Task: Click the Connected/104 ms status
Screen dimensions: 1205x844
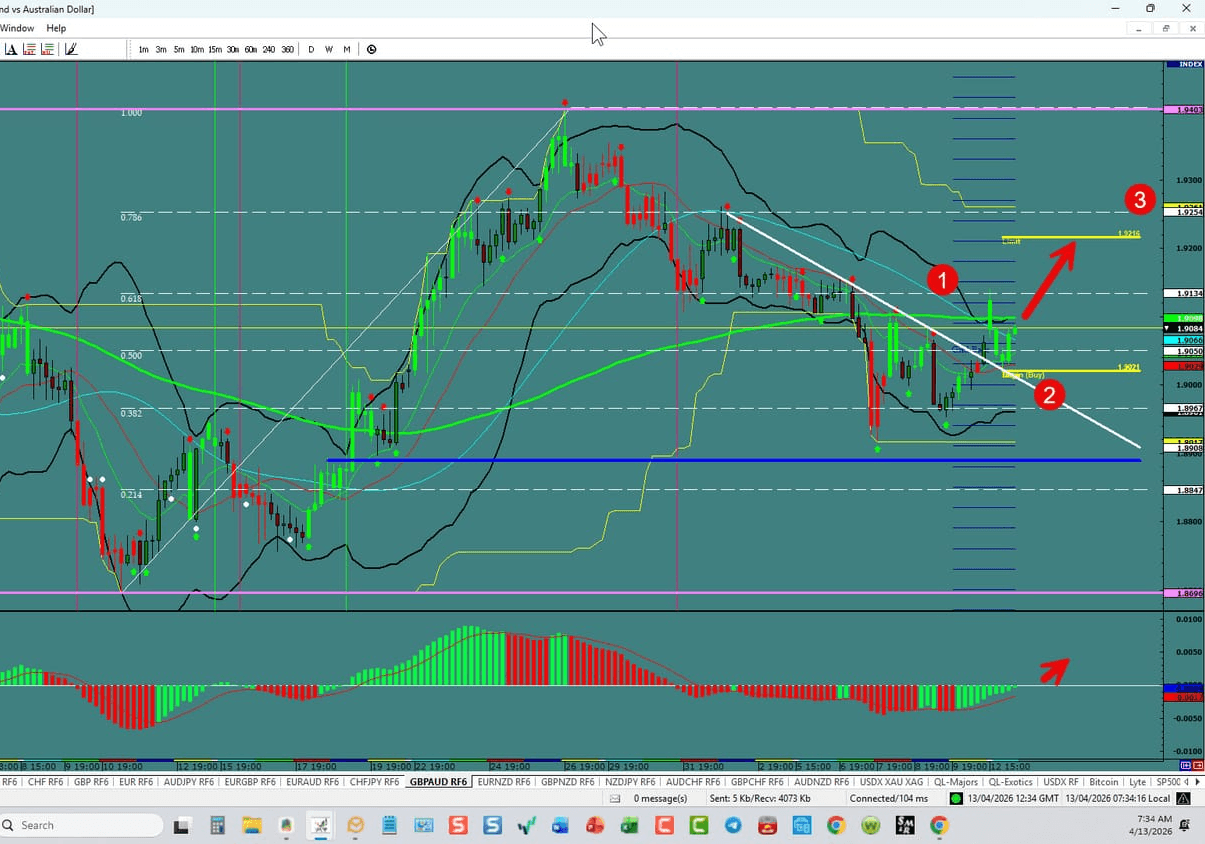Action: point(889,798)
